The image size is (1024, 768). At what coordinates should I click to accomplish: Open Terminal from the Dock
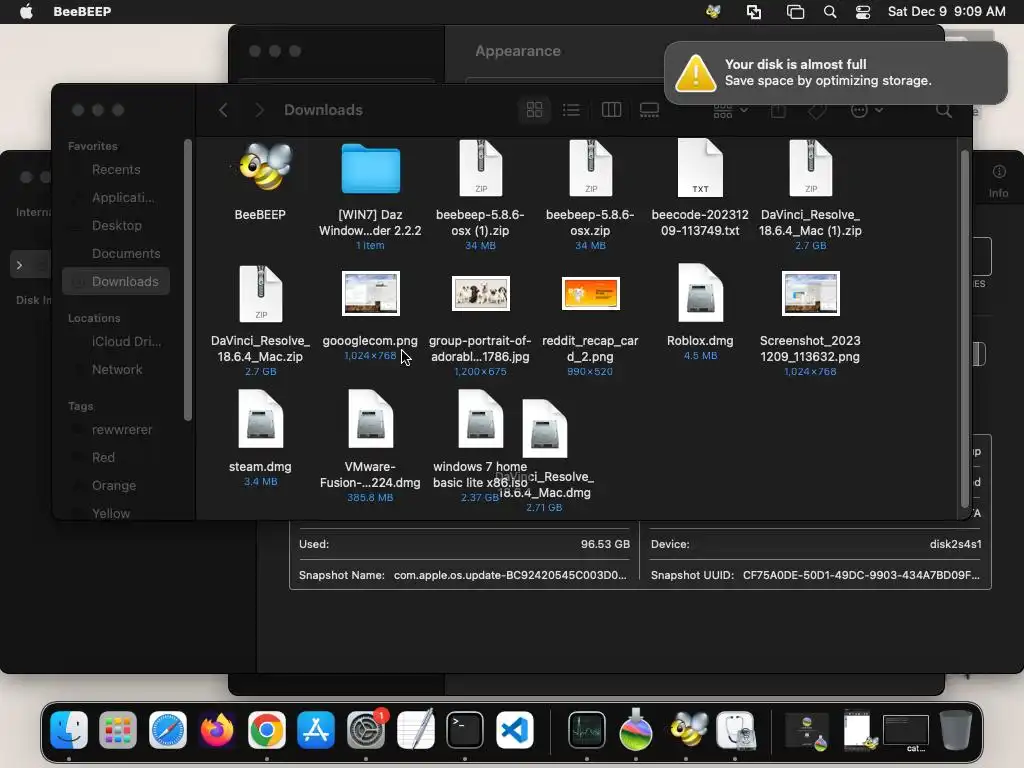coord(464,729)
